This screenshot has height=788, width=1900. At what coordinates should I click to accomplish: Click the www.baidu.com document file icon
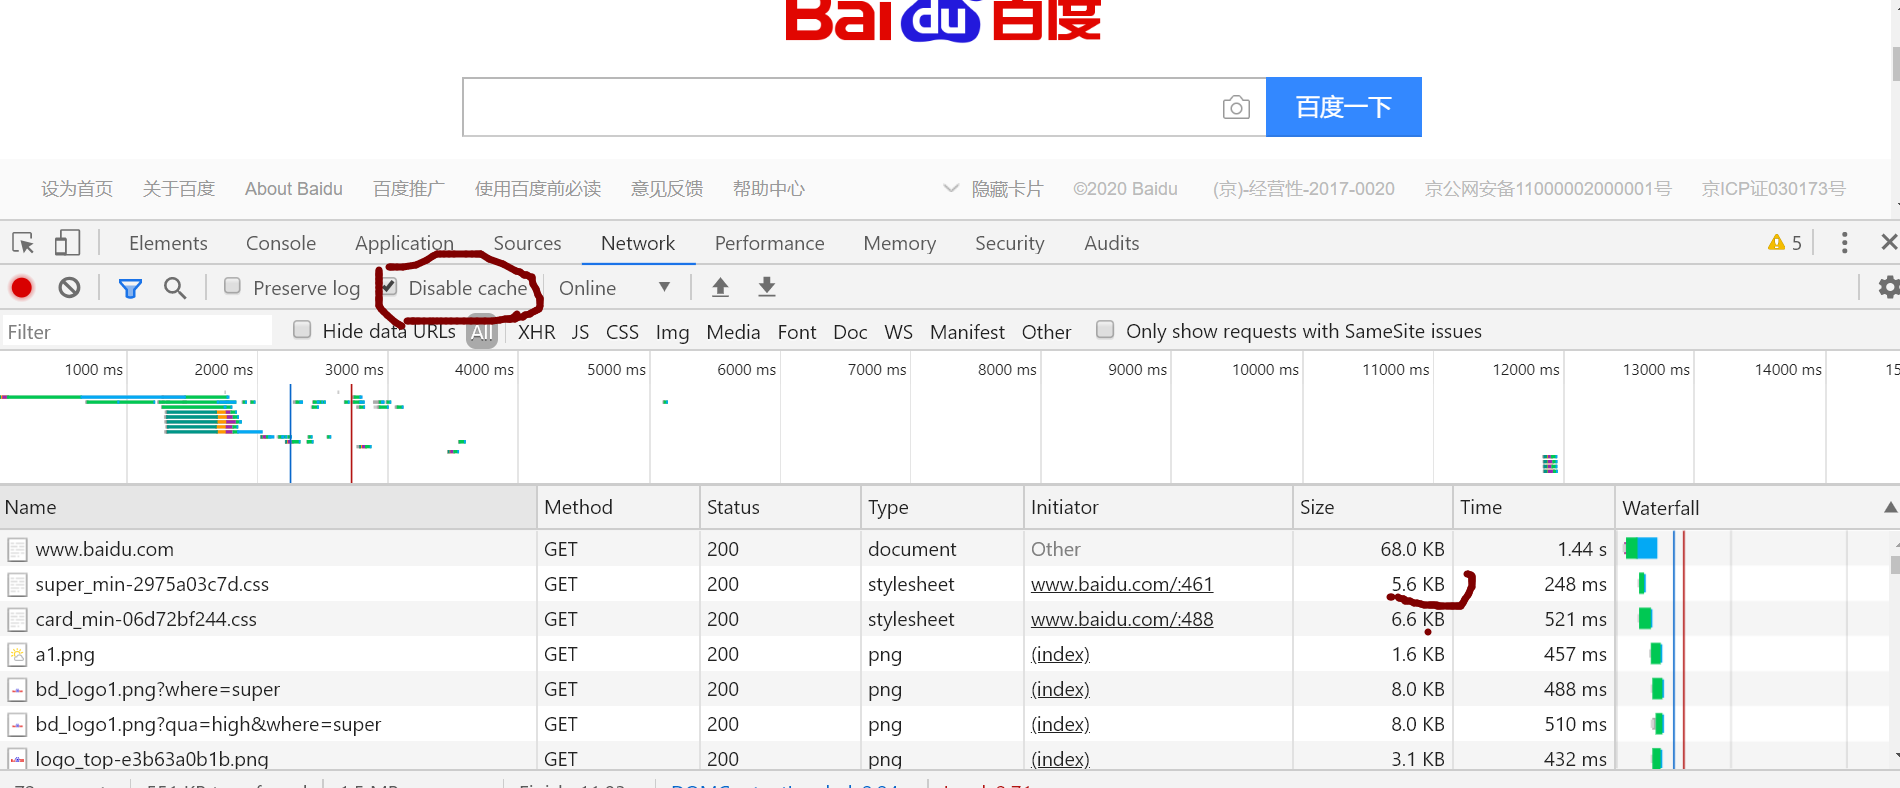click(x=17, y=549)
